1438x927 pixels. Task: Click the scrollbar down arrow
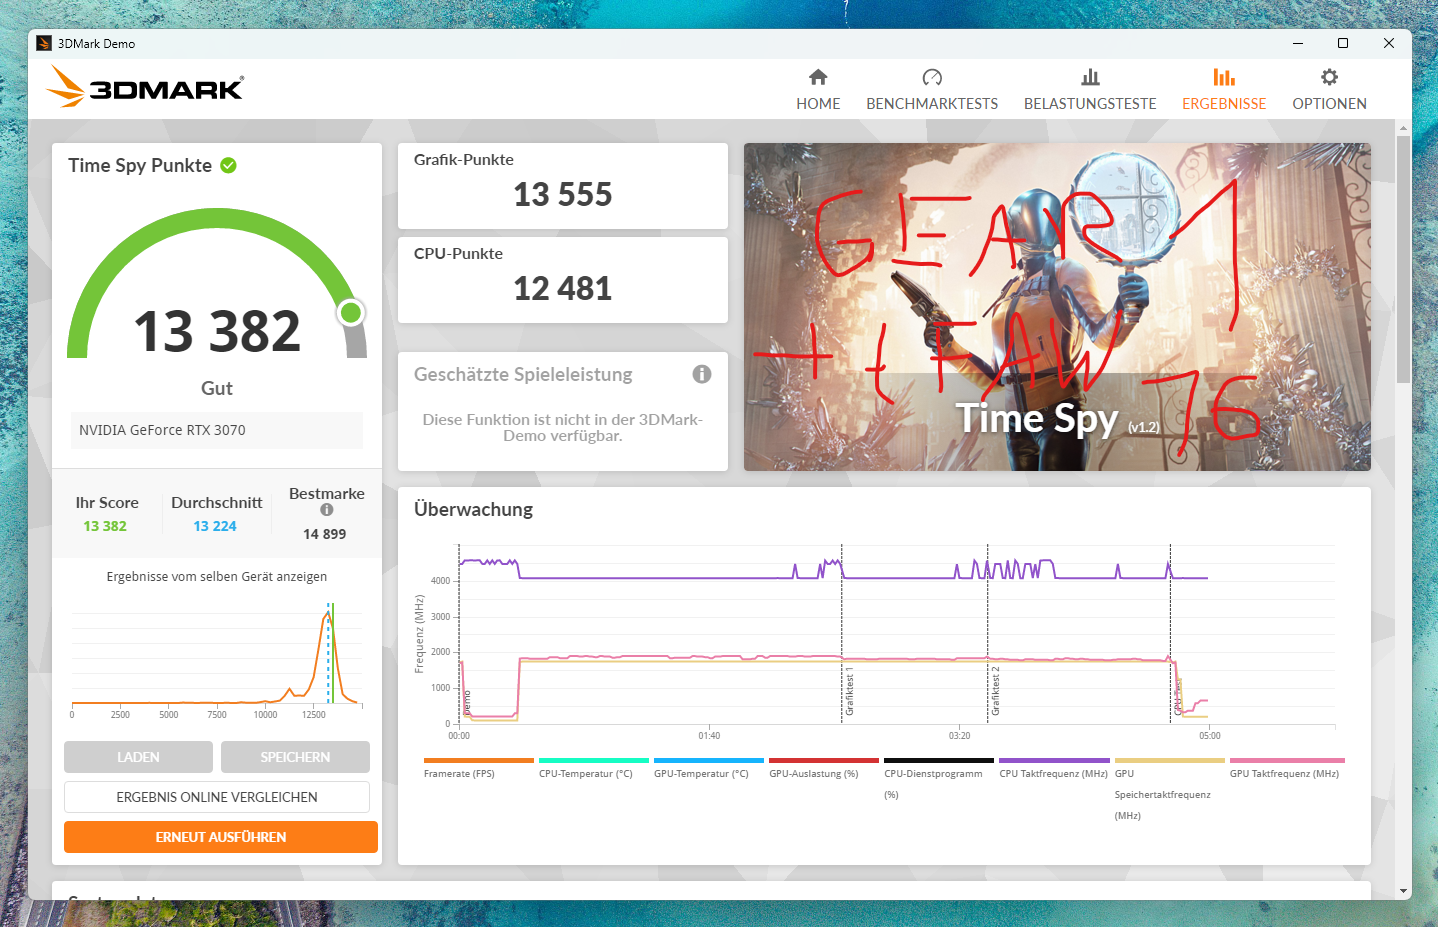tap(1403, 891)
